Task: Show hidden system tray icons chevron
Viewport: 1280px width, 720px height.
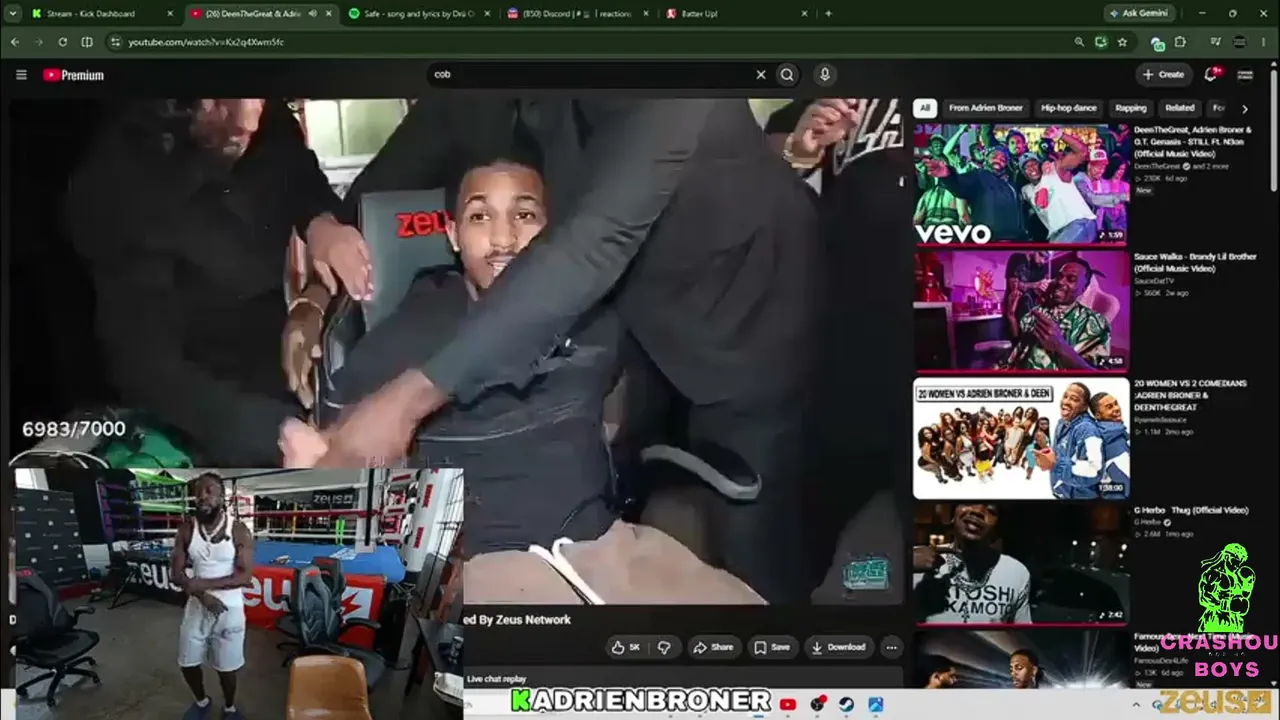Action: [x=1136, y=704]
